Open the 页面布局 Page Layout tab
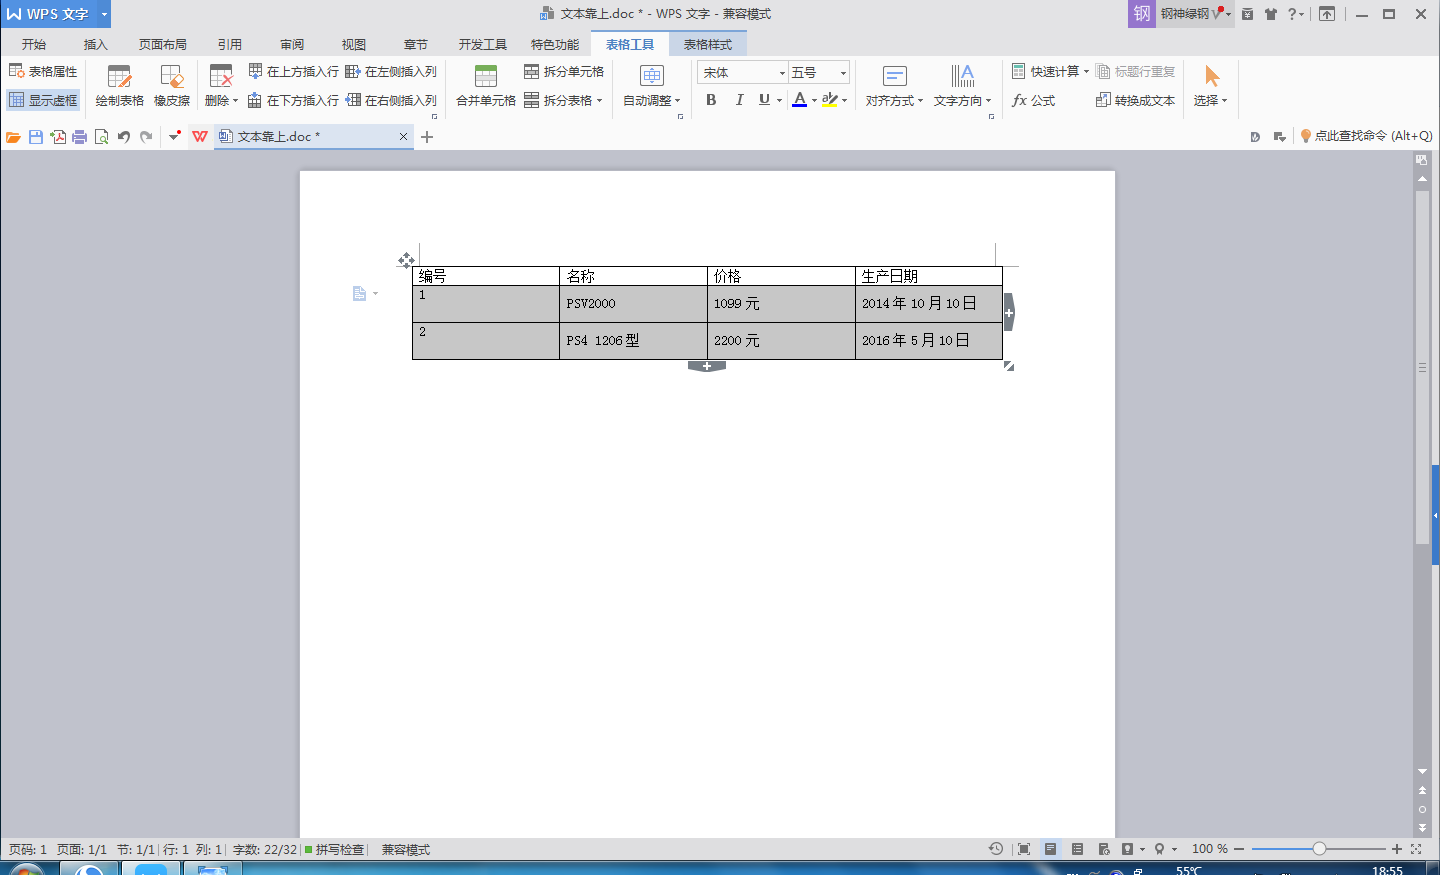 pos(163,44)
